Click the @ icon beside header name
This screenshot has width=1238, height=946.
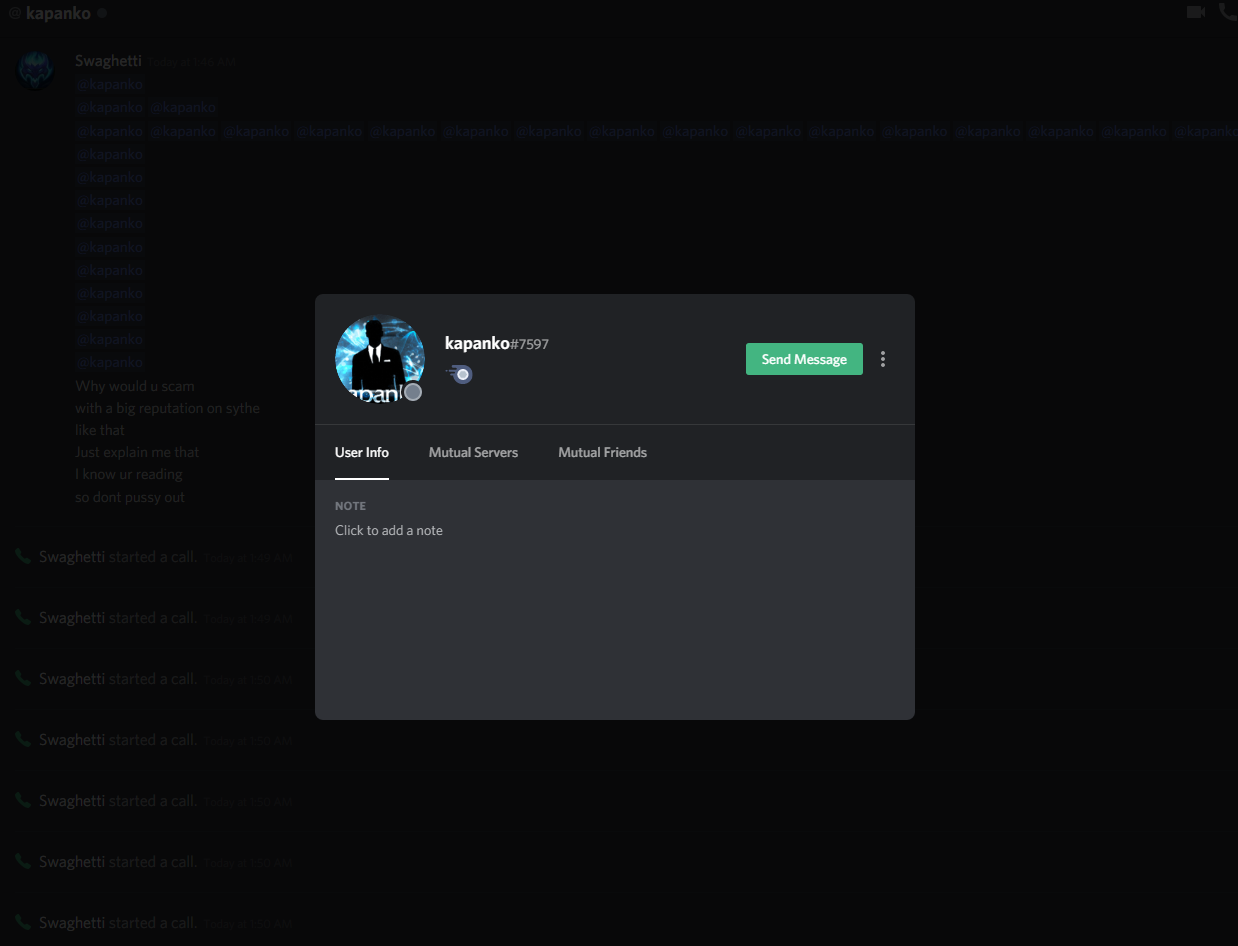[14, 13]
